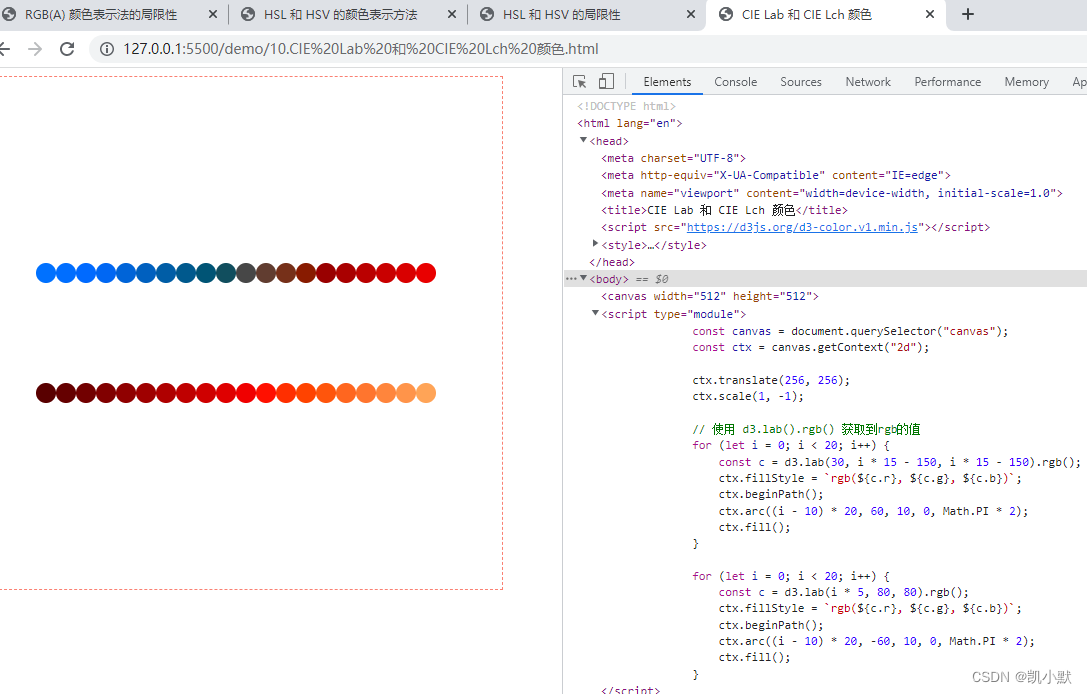Screen dimensions: 1087x694
Task: Click the rightmost light orange circle, bottom row
Action: (426, 393)
